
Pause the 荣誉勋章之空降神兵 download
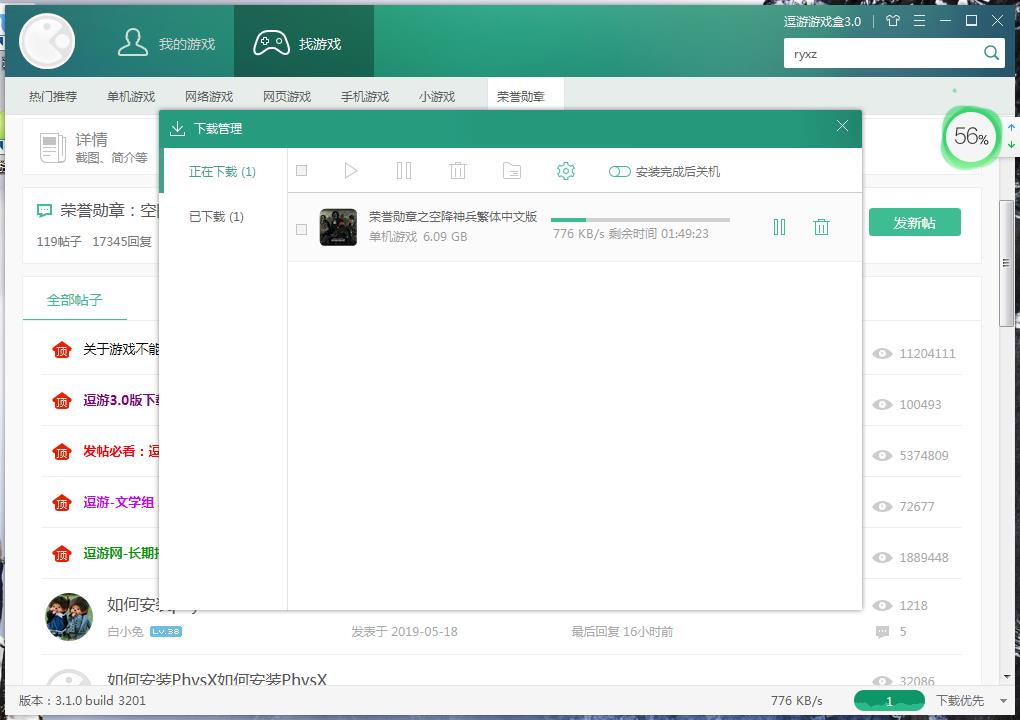point(779,227)
